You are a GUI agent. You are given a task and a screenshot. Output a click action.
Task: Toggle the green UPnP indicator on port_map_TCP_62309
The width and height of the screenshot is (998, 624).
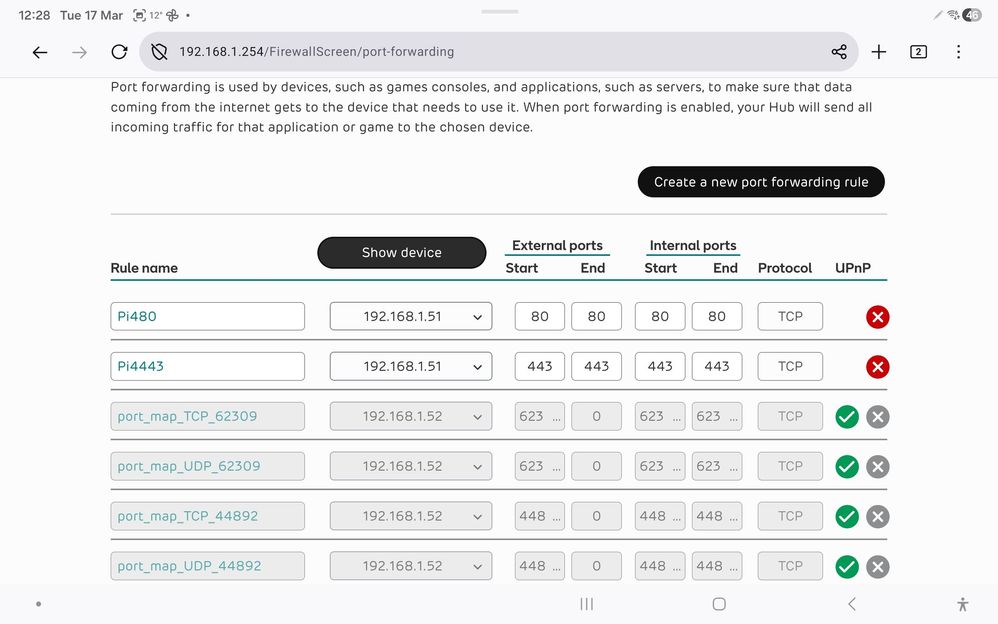pyautogui.click(x=847, y=416)
